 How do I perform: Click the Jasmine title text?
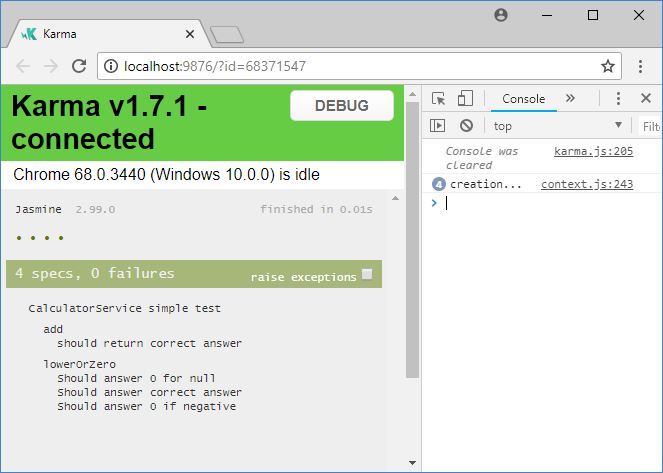pos(38,209)
